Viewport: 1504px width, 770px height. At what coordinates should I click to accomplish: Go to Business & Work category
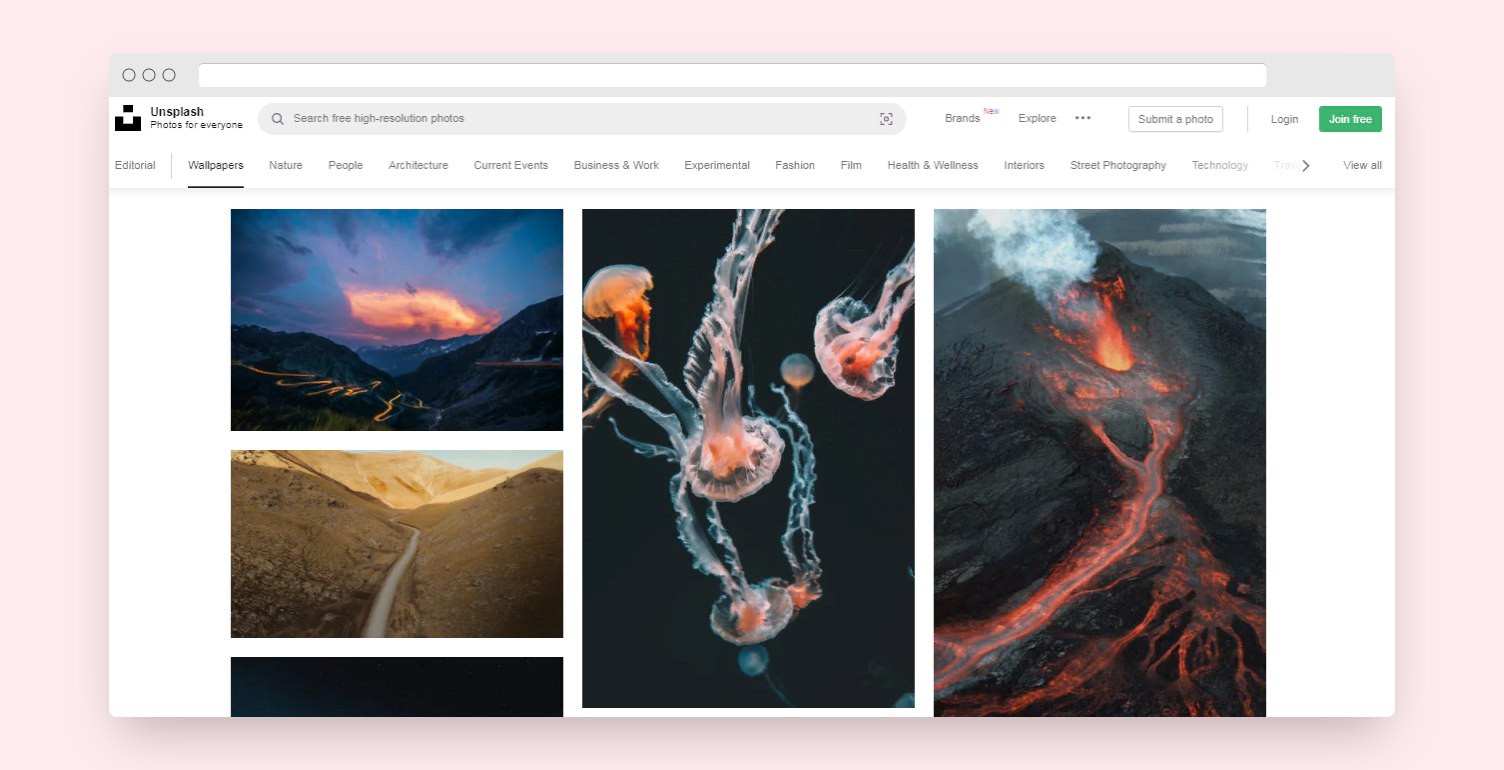click(x=616, y=165)
